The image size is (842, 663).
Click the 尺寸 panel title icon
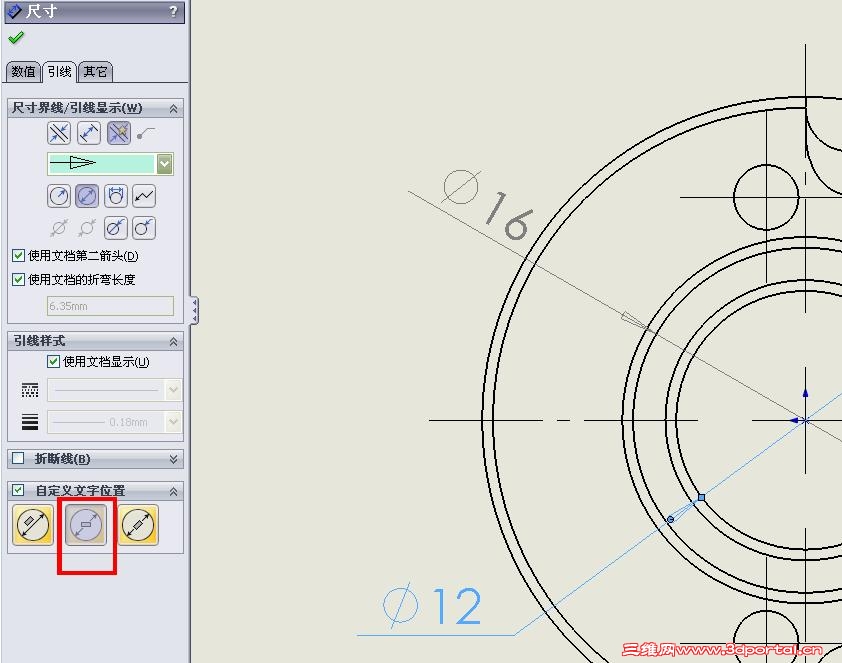click(15, 11)
